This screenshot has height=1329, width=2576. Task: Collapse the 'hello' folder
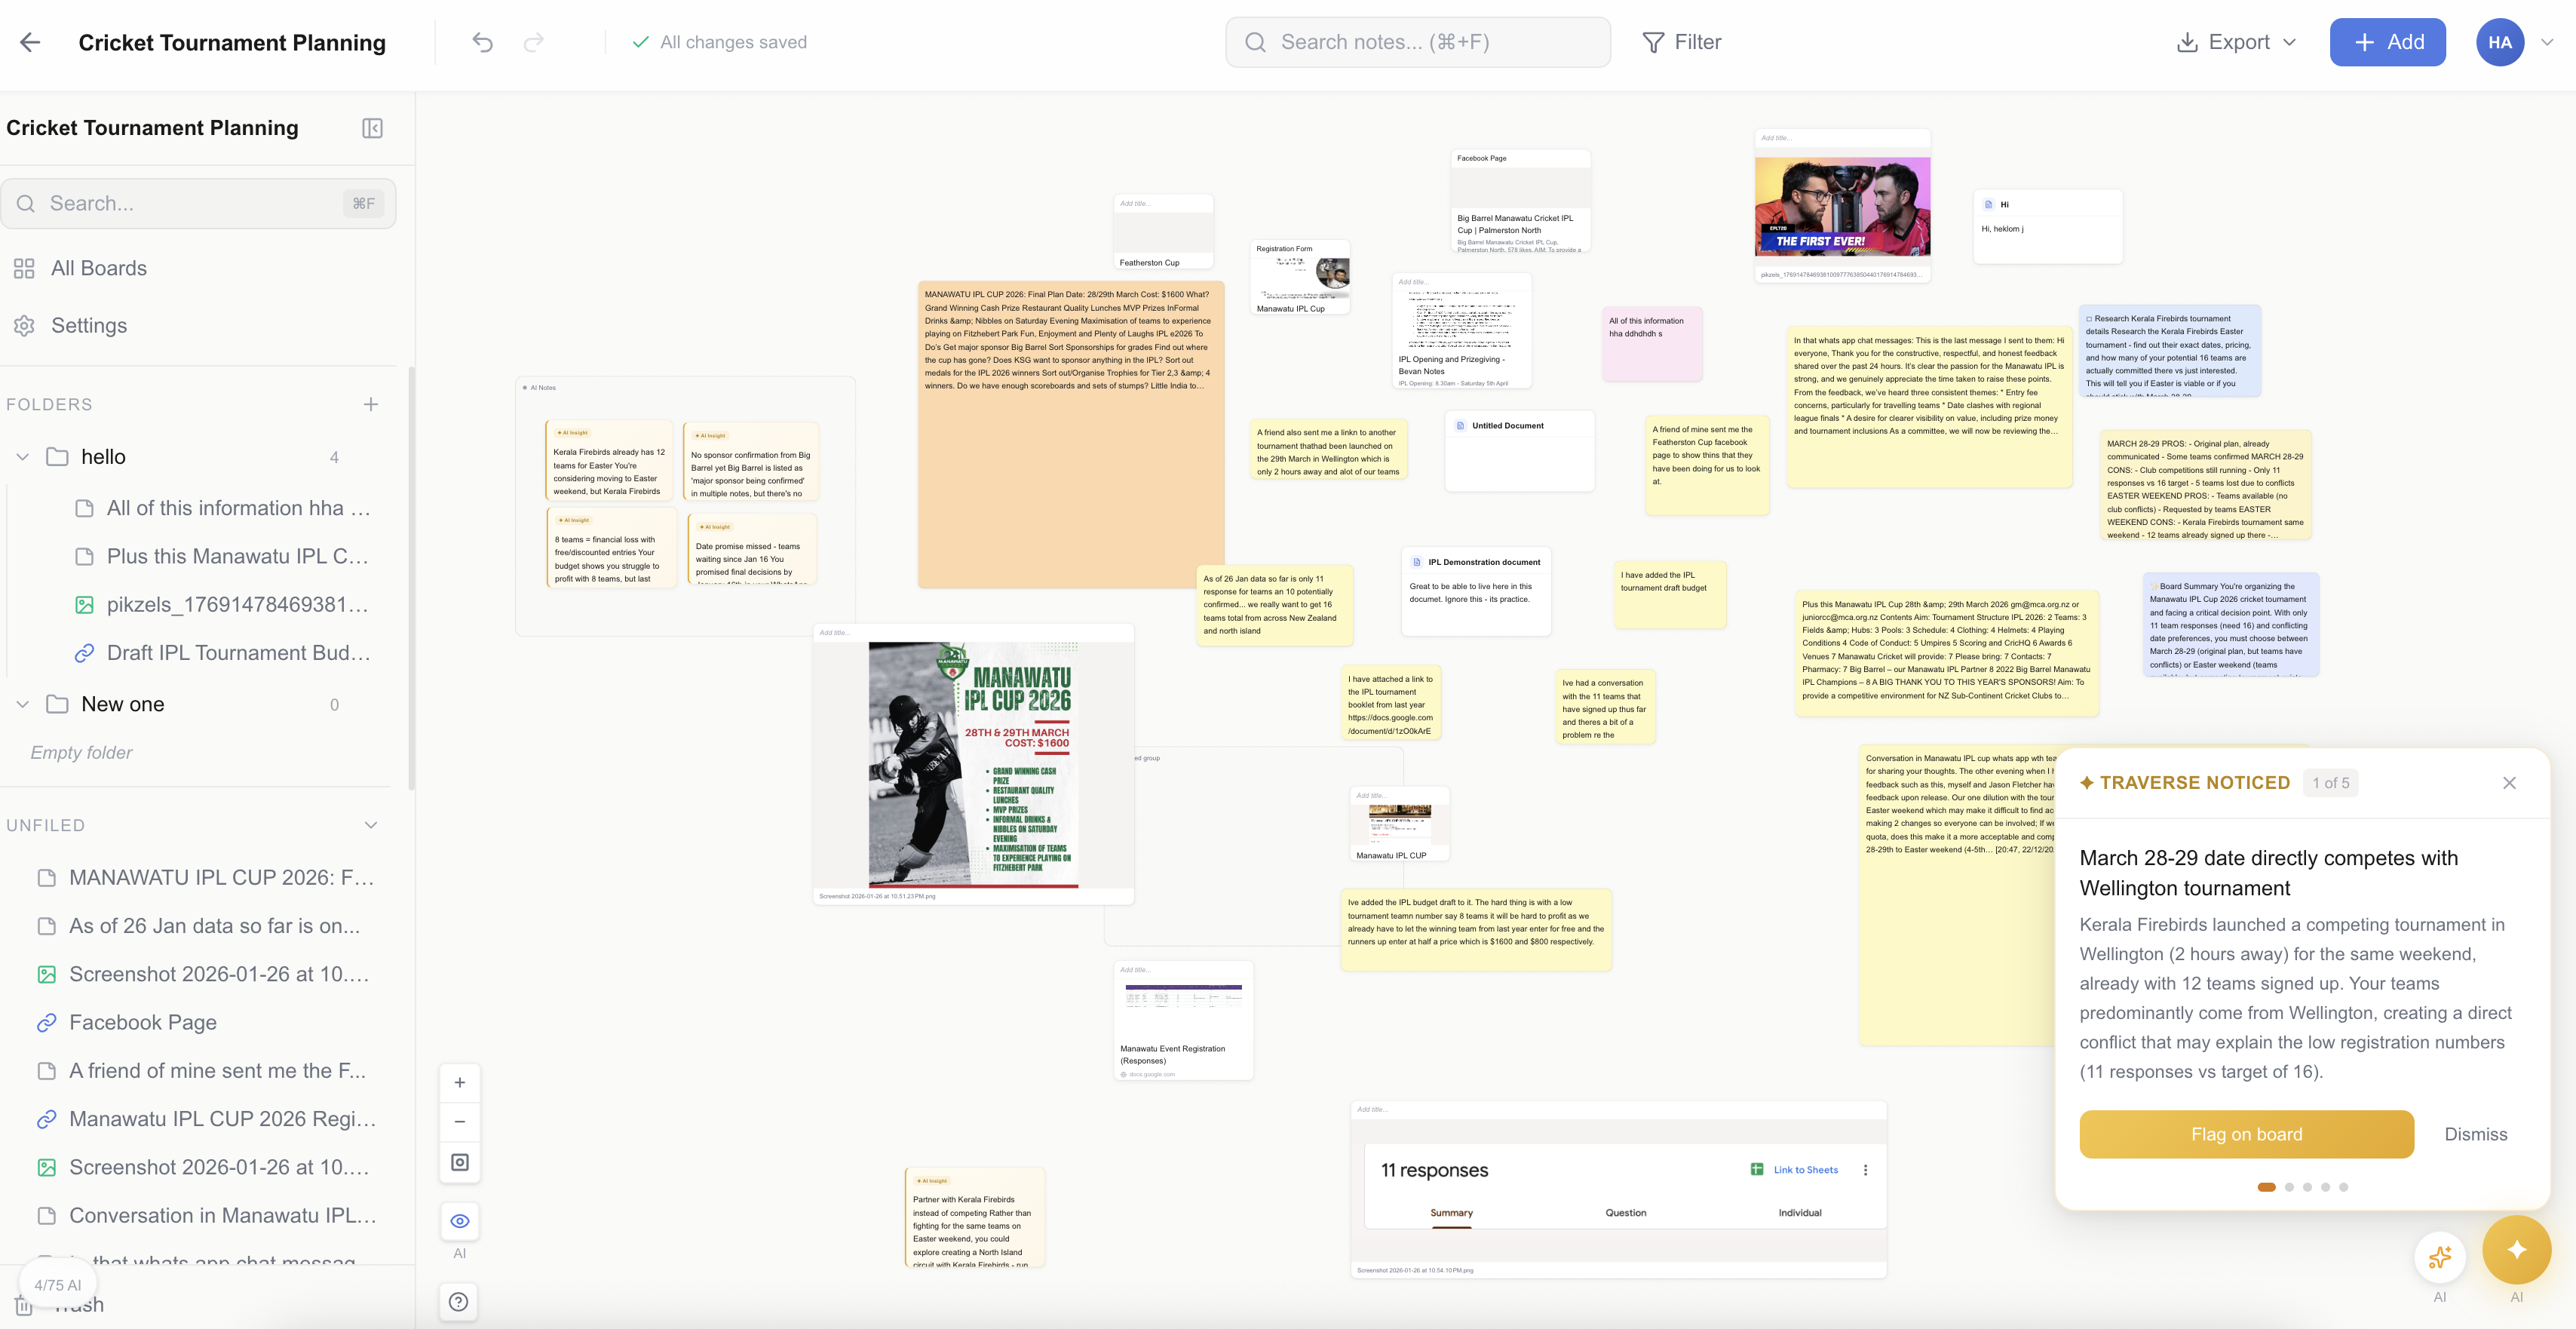pos(22,457)
